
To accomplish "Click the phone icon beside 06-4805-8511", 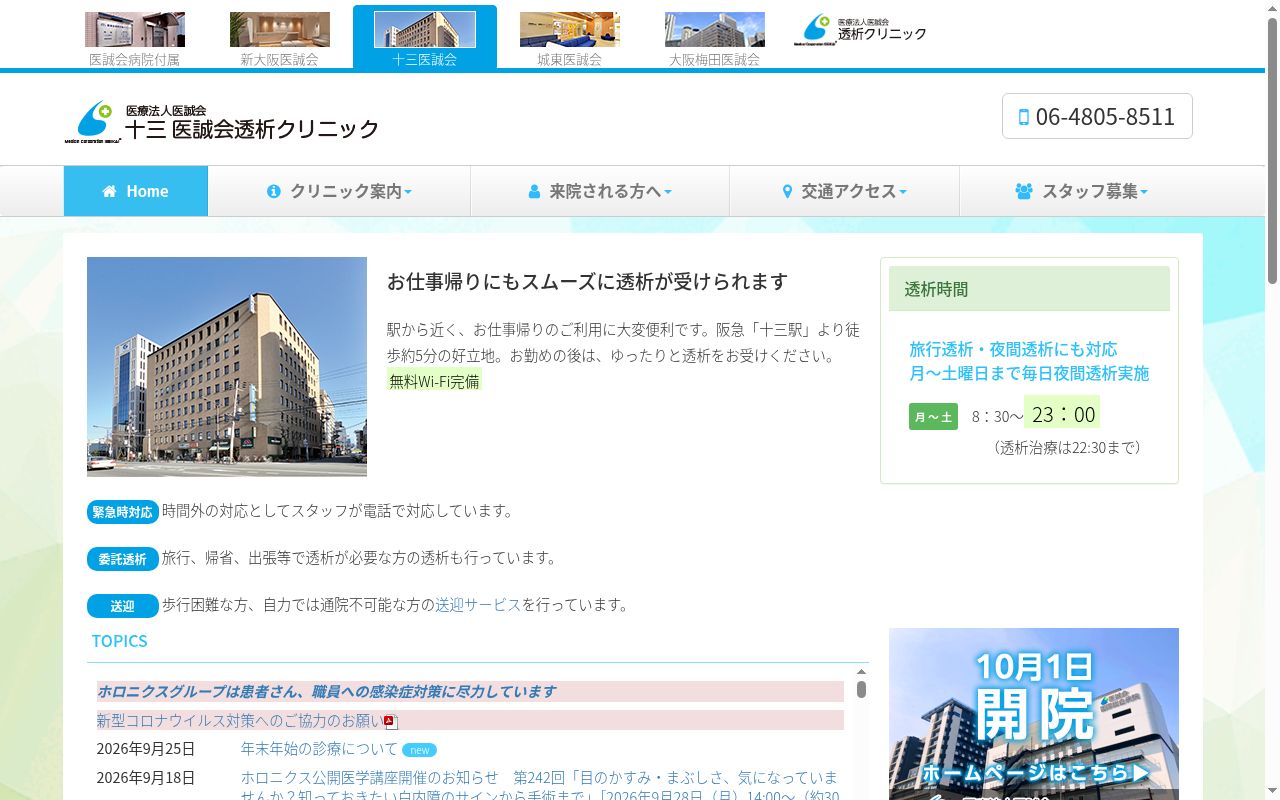I will coord(1023,117).
